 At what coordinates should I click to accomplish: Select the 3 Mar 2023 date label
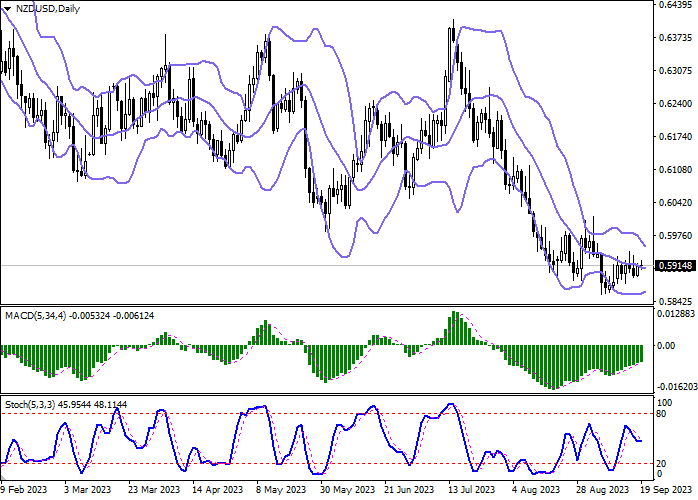point(87,489)
